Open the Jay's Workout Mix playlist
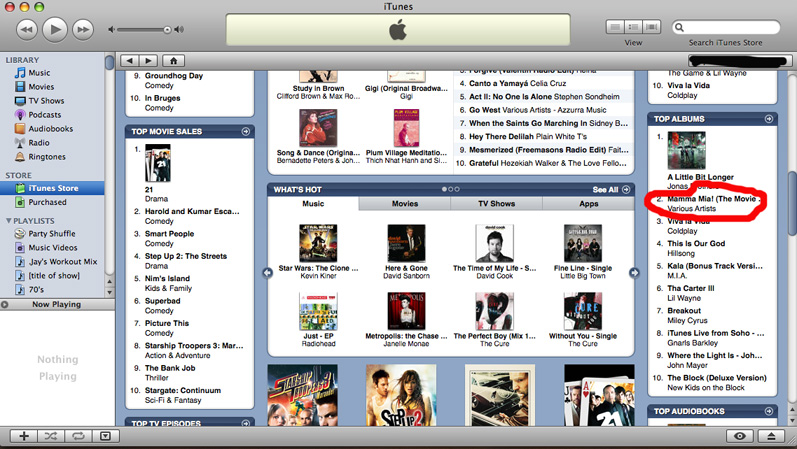The width and height of the screenshot is (797, 449). point(63,261)
